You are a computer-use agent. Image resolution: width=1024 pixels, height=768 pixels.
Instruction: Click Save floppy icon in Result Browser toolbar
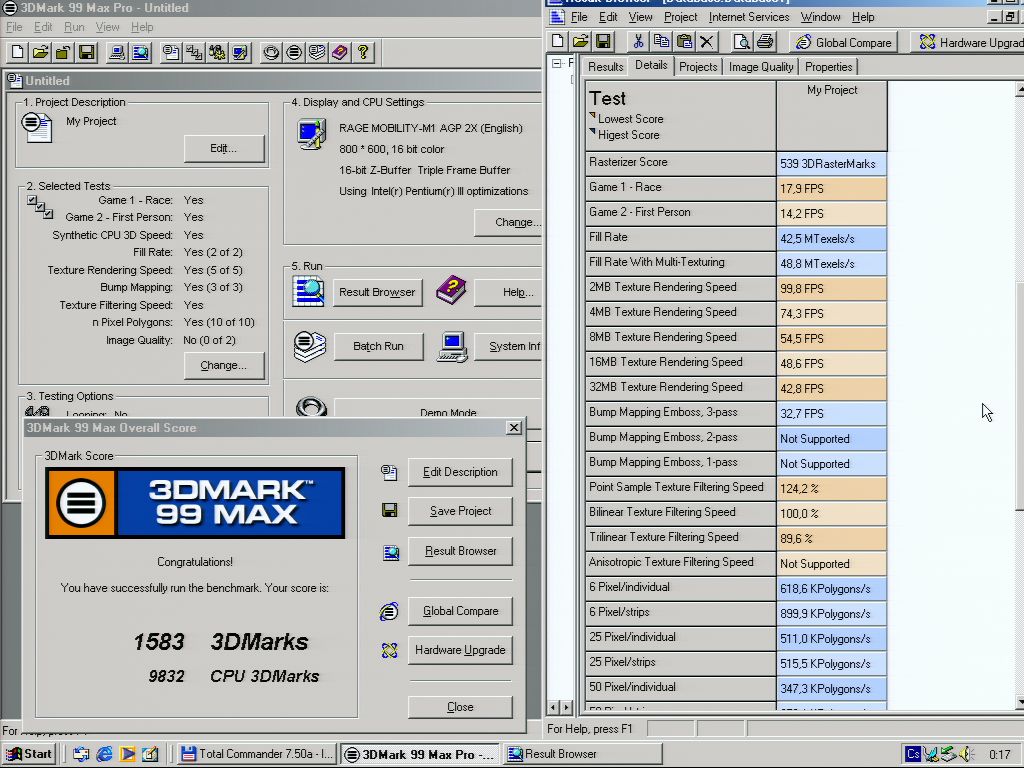tap(603, 42)
